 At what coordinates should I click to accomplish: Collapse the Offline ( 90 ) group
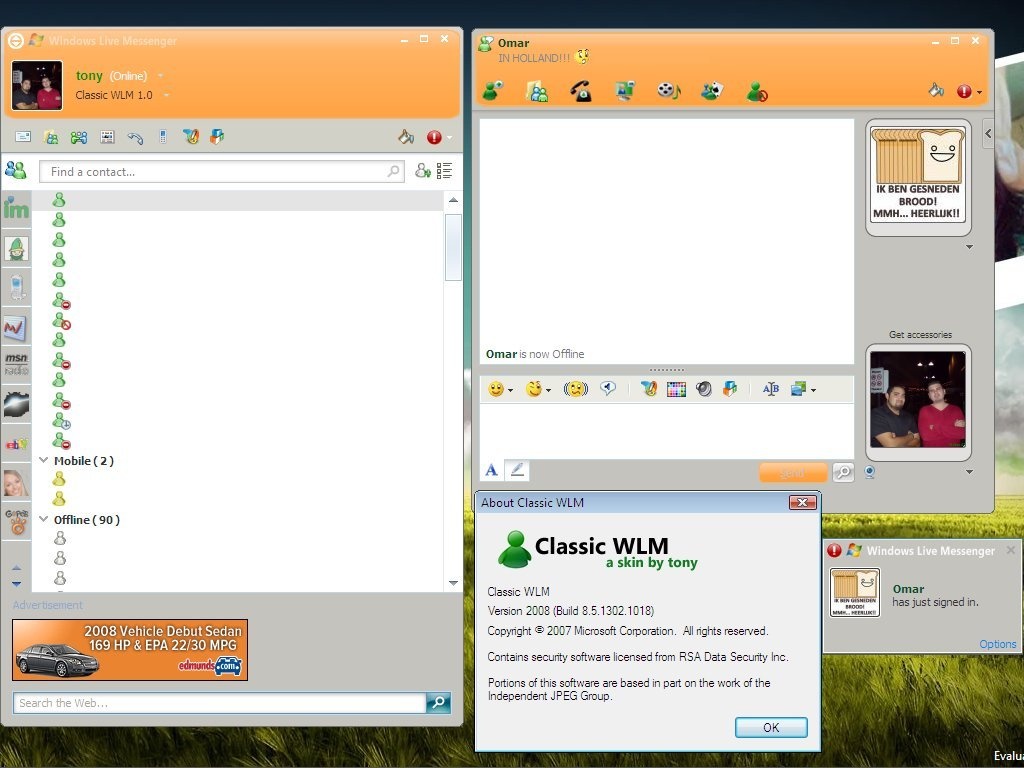pyautogui.click(x=44, y=519)
